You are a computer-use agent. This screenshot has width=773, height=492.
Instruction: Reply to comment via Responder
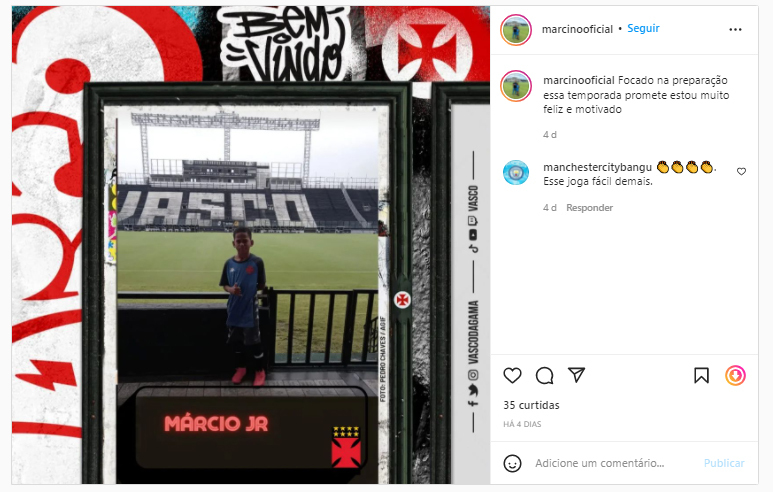click(x=589, y=208)
